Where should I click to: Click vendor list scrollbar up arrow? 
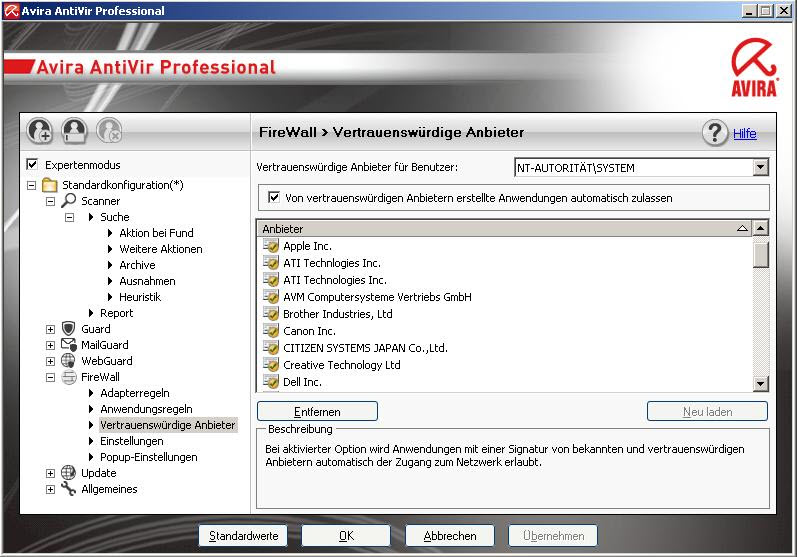760,228
